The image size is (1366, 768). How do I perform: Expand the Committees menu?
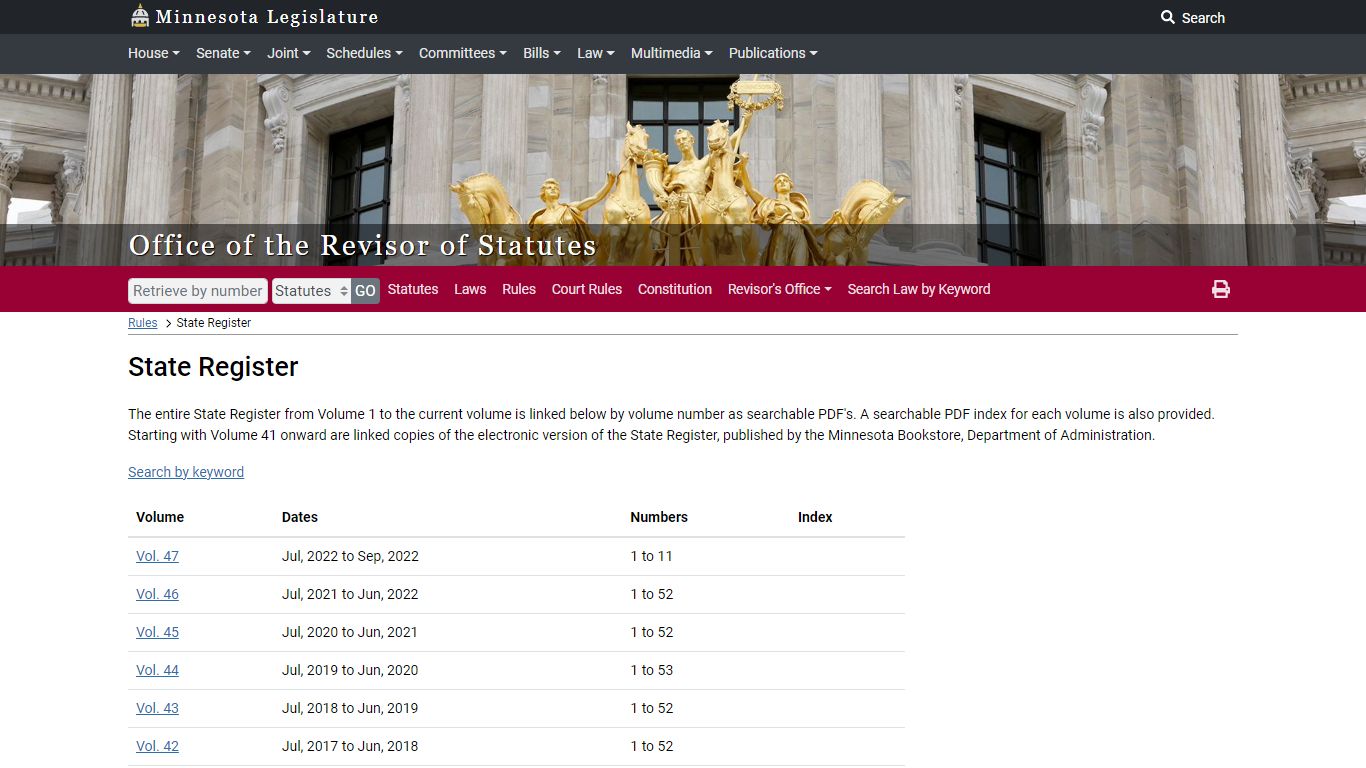pyautogui.click(x=462, y=53)
